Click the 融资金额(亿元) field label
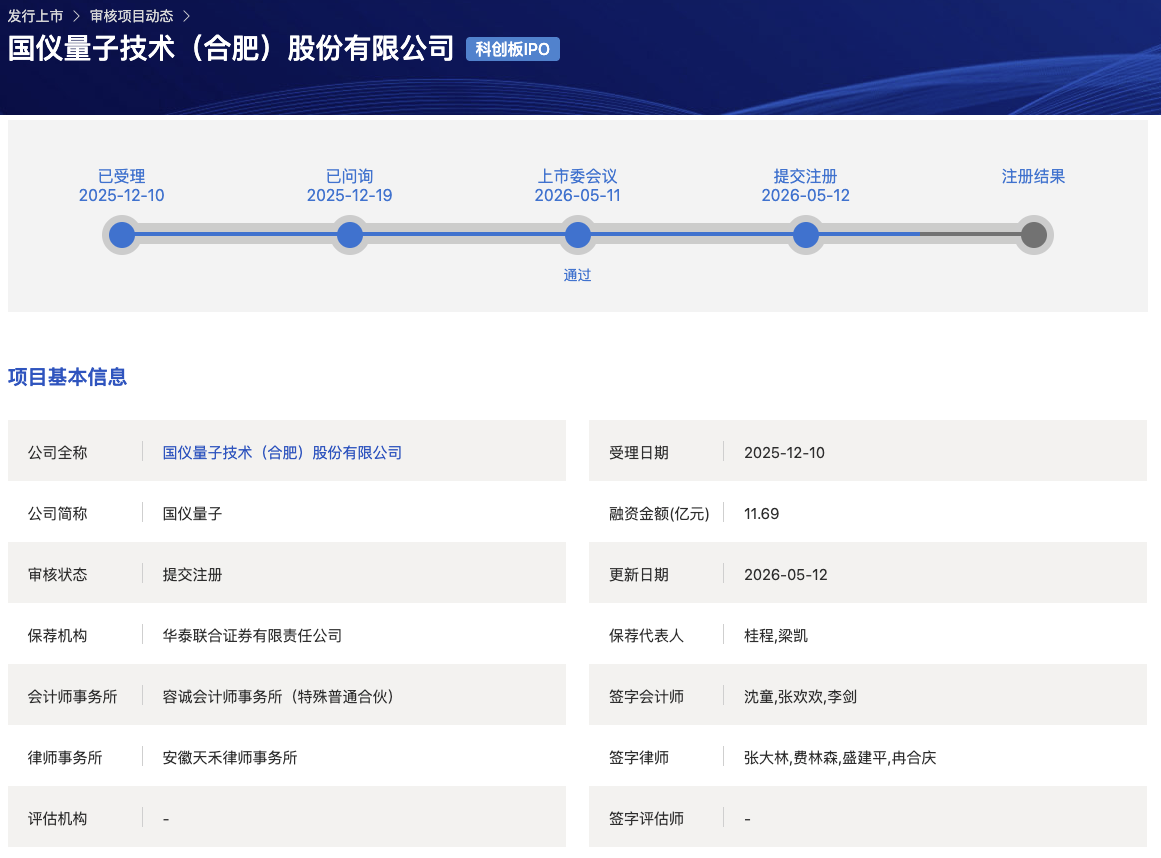This screenshot has width=1161, height=858. (x=659, y=514)
